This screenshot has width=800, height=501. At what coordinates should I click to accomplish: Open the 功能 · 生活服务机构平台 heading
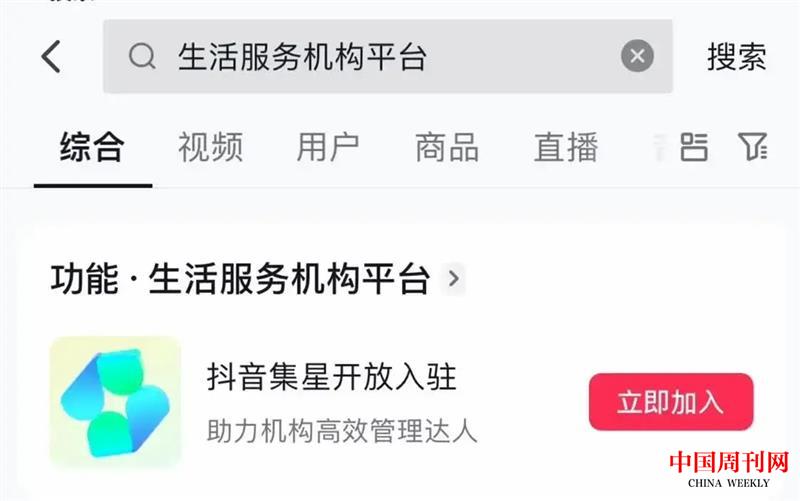[x=240, y=279]
